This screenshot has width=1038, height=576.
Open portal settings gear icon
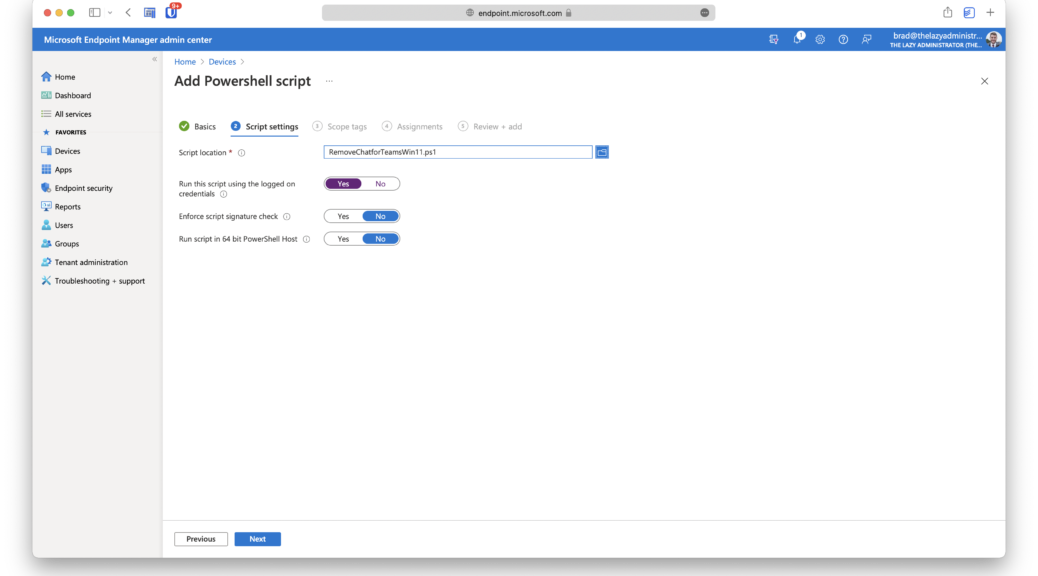click(x=820, y=40)
